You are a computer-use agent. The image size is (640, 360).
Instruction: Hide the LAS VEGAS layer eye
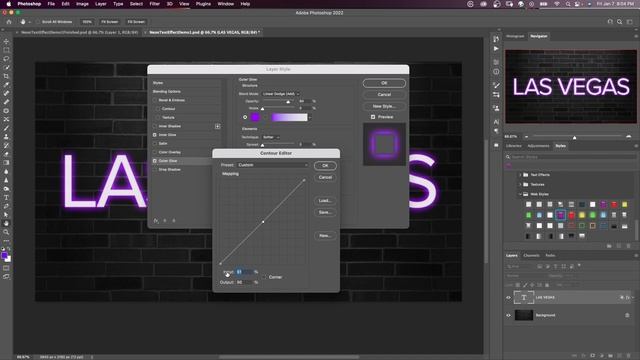[508, 298]
